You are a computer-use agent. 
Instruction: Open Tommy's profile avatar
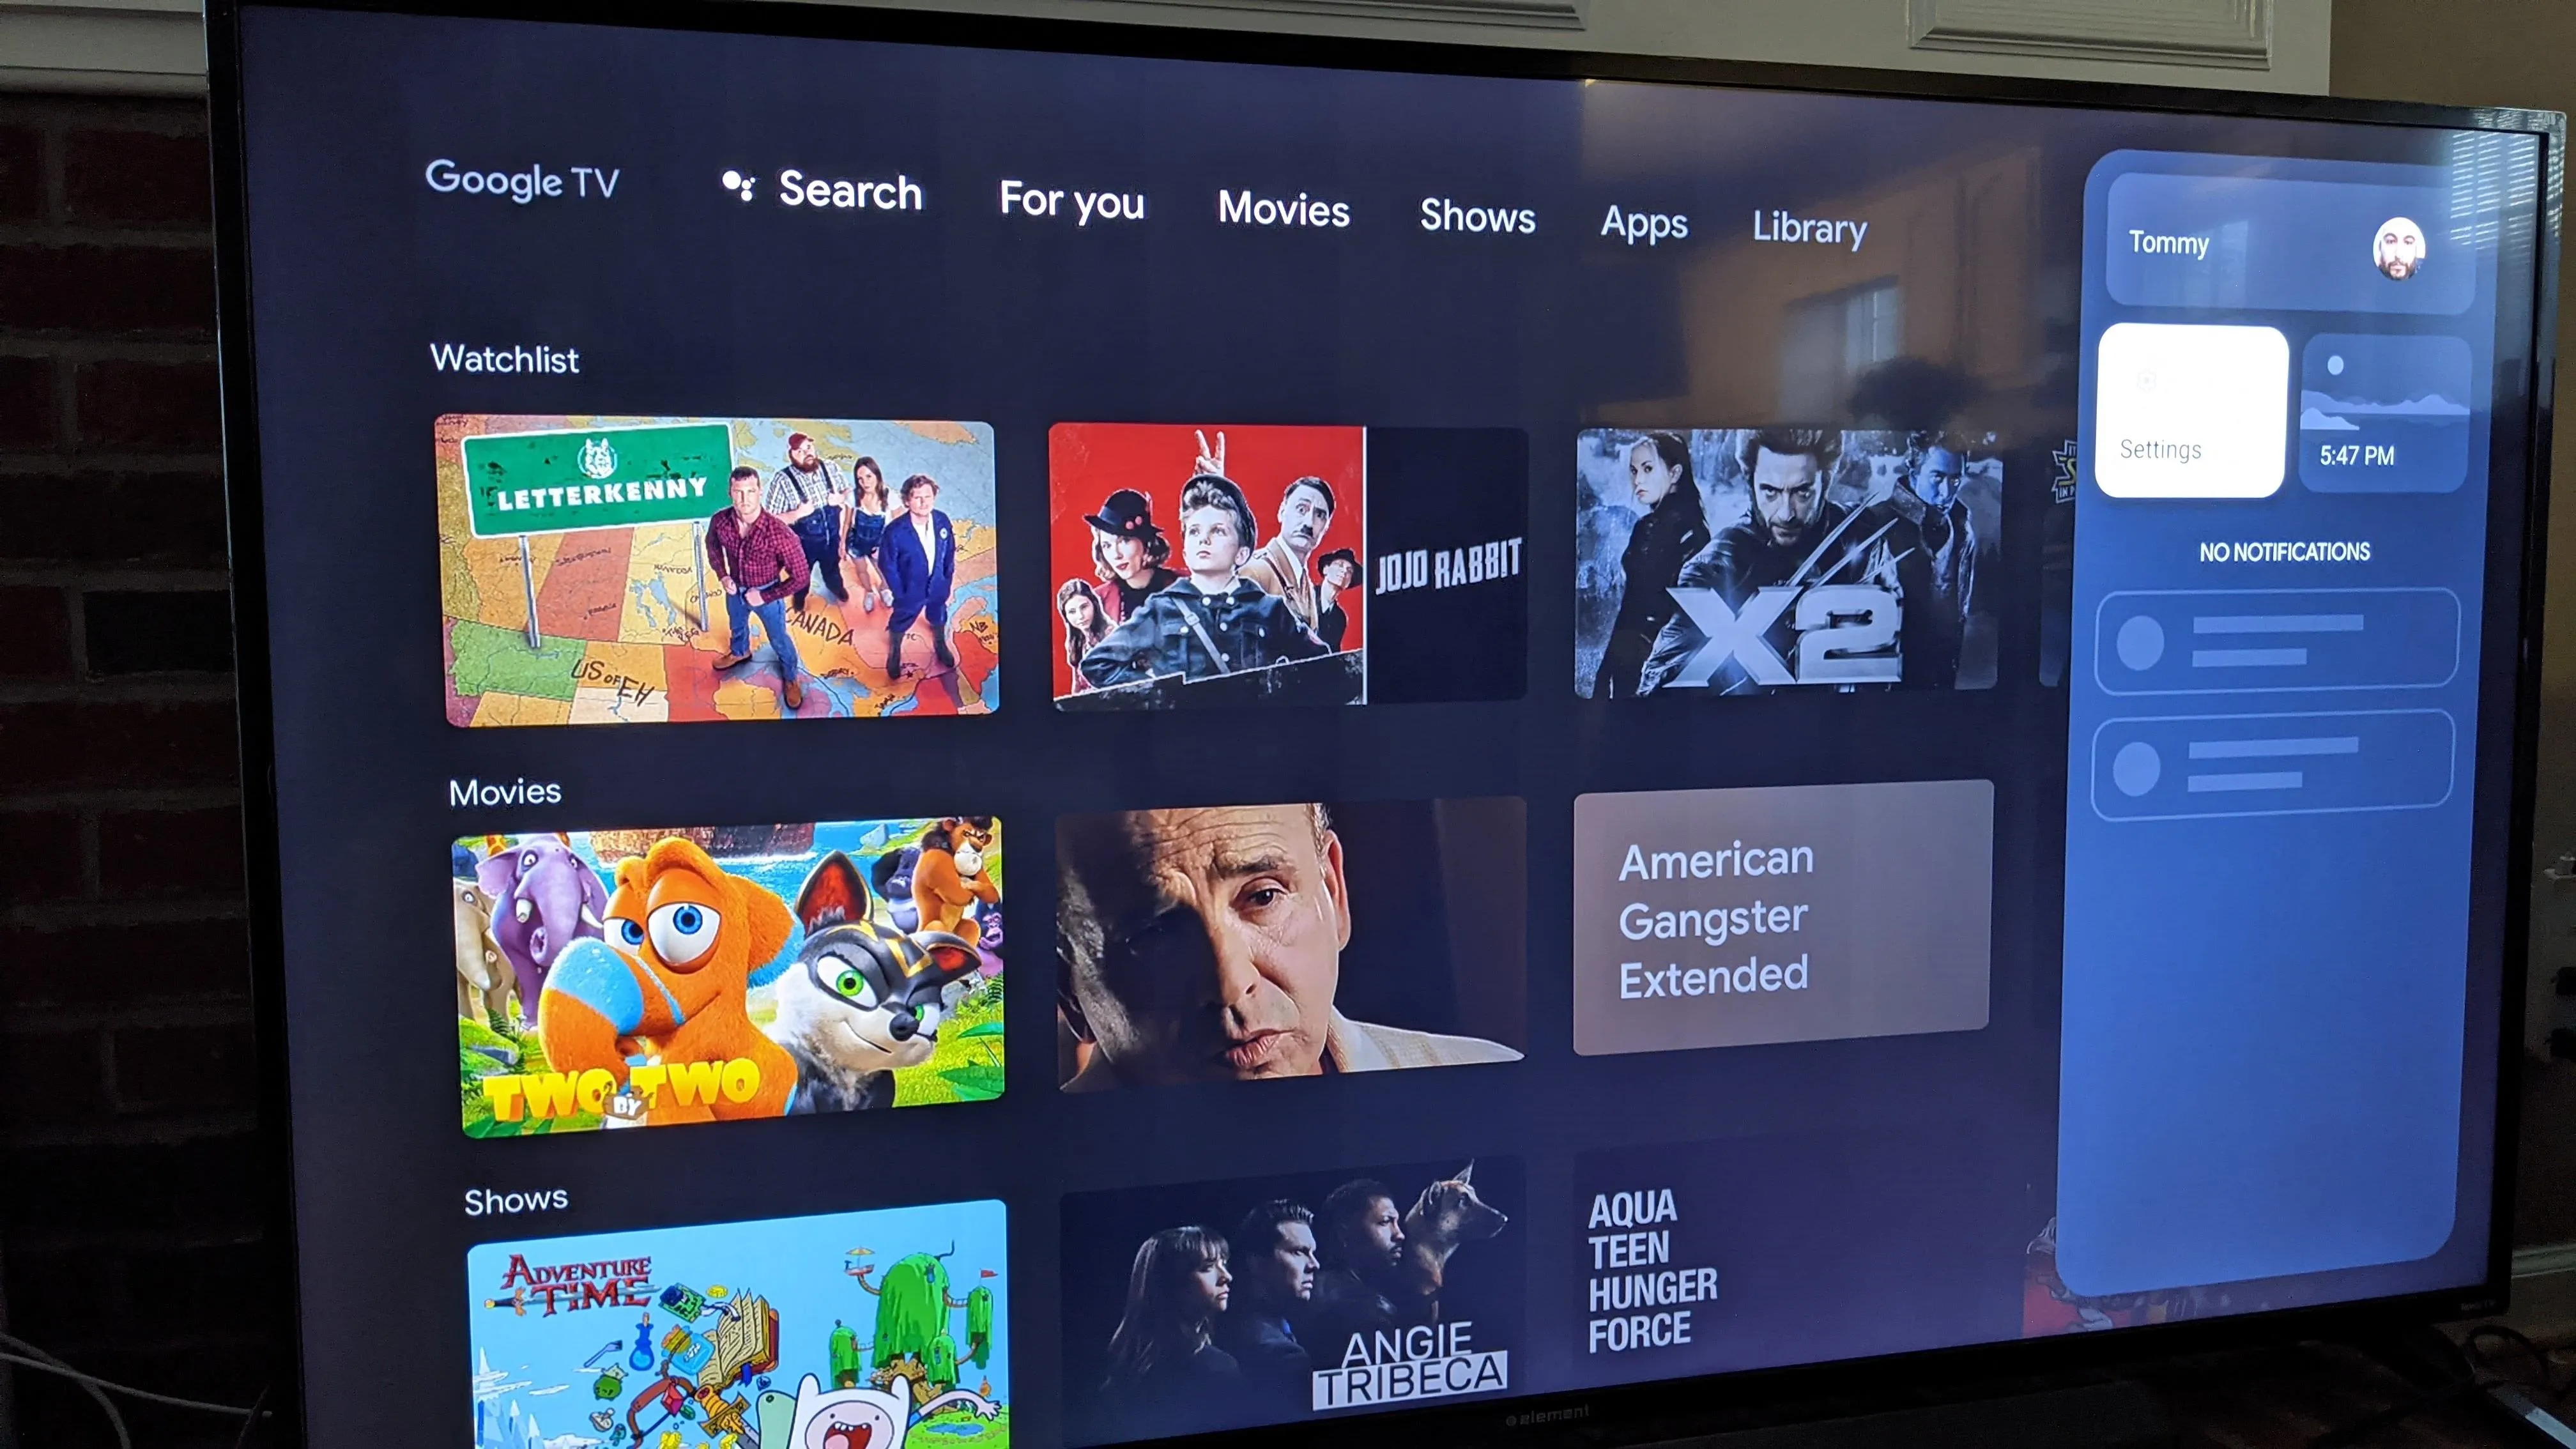click(x=2401, y=244)
